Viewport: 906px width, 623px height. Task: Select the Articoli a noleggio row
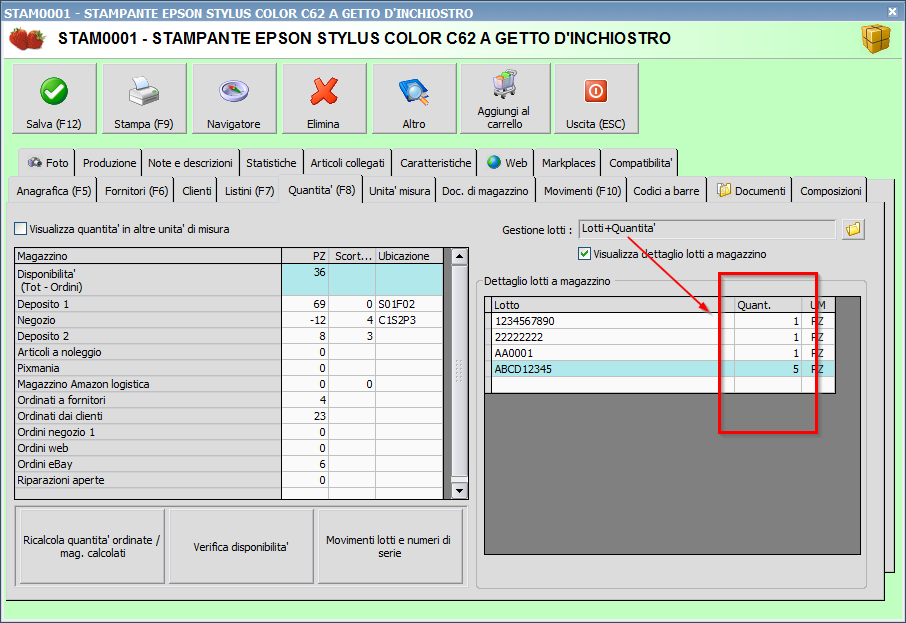click(x=229, y=352)
